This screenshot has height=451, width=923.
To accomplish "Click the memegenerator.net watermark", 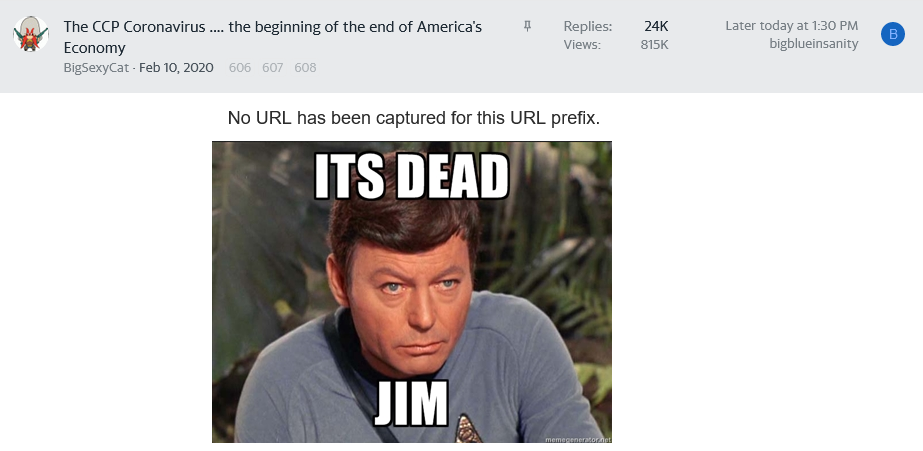I will [x=578, y=439].
